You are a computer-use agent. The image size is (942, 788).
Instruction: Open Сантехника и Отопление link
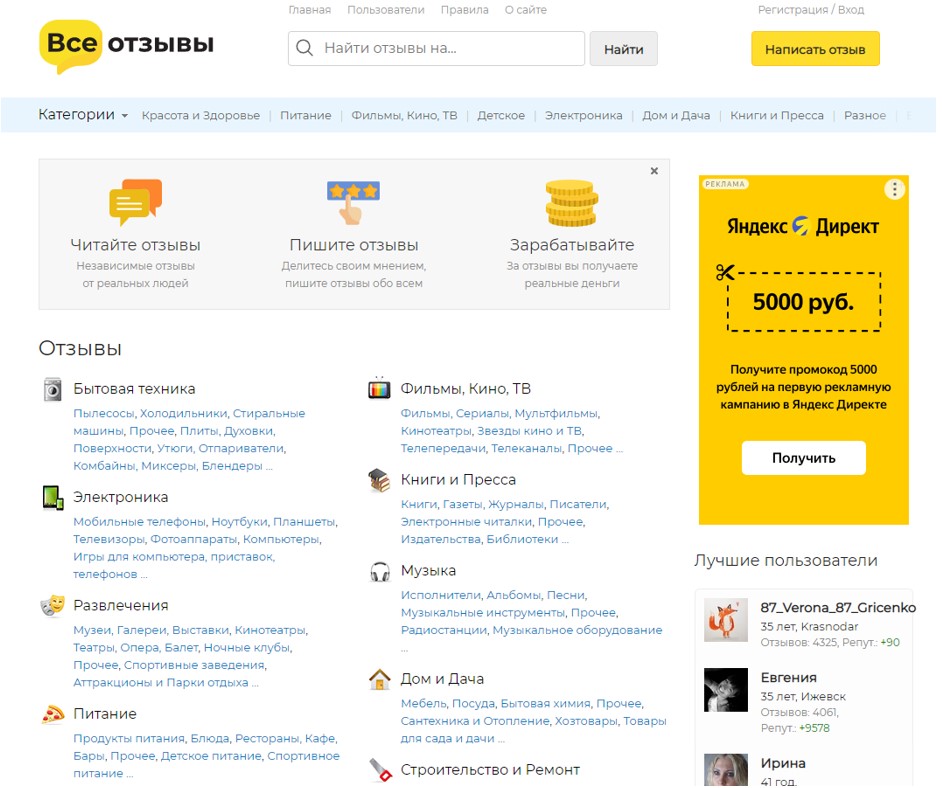click(x=474, y=721)
